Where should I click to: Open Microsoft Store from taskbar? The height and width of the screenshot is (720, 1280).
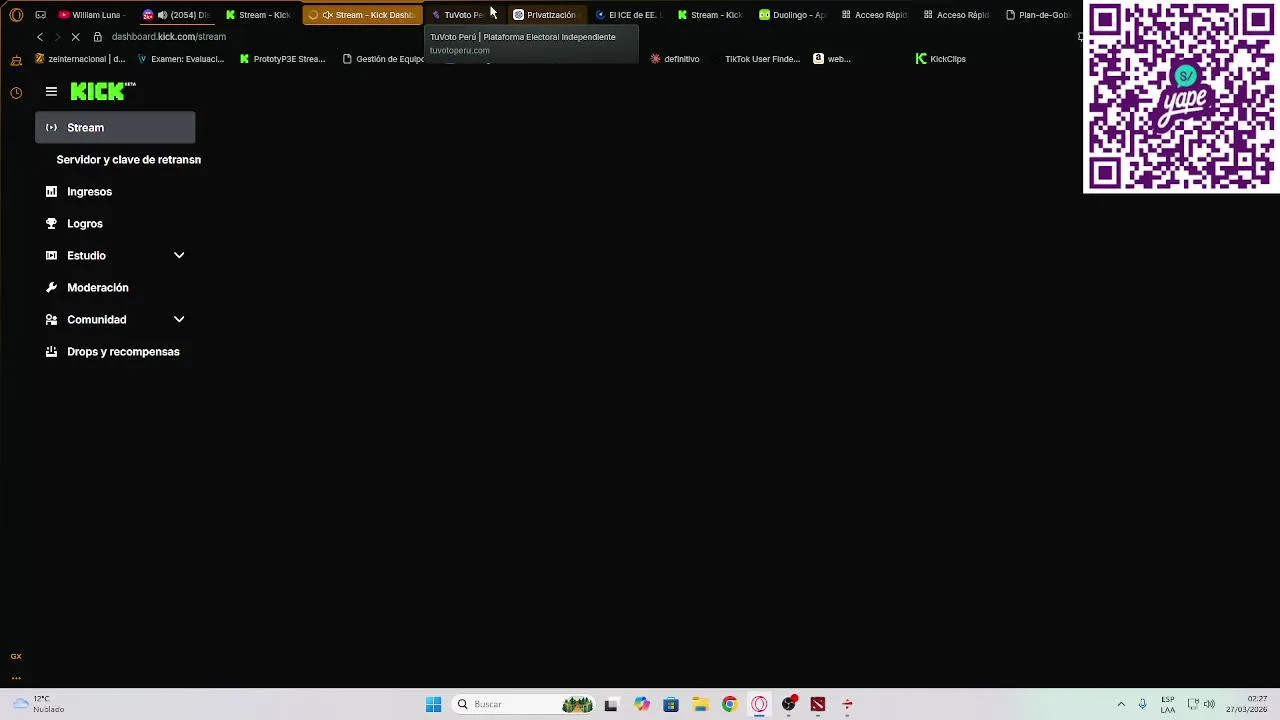(x=671, y=704)
